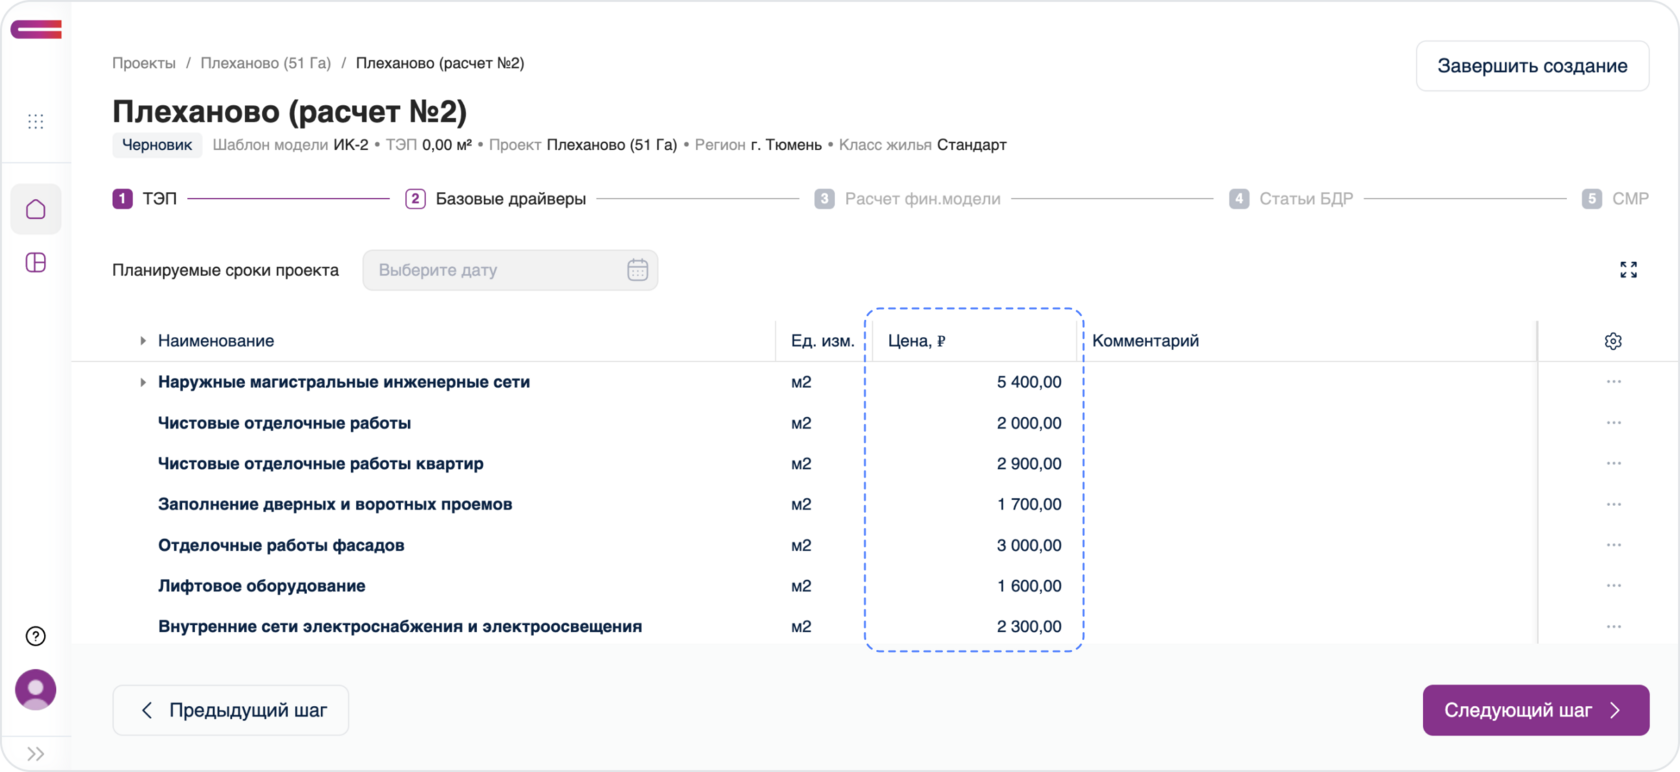
Task: Expand the sidebar with double chevron
Action: [36, 754]
